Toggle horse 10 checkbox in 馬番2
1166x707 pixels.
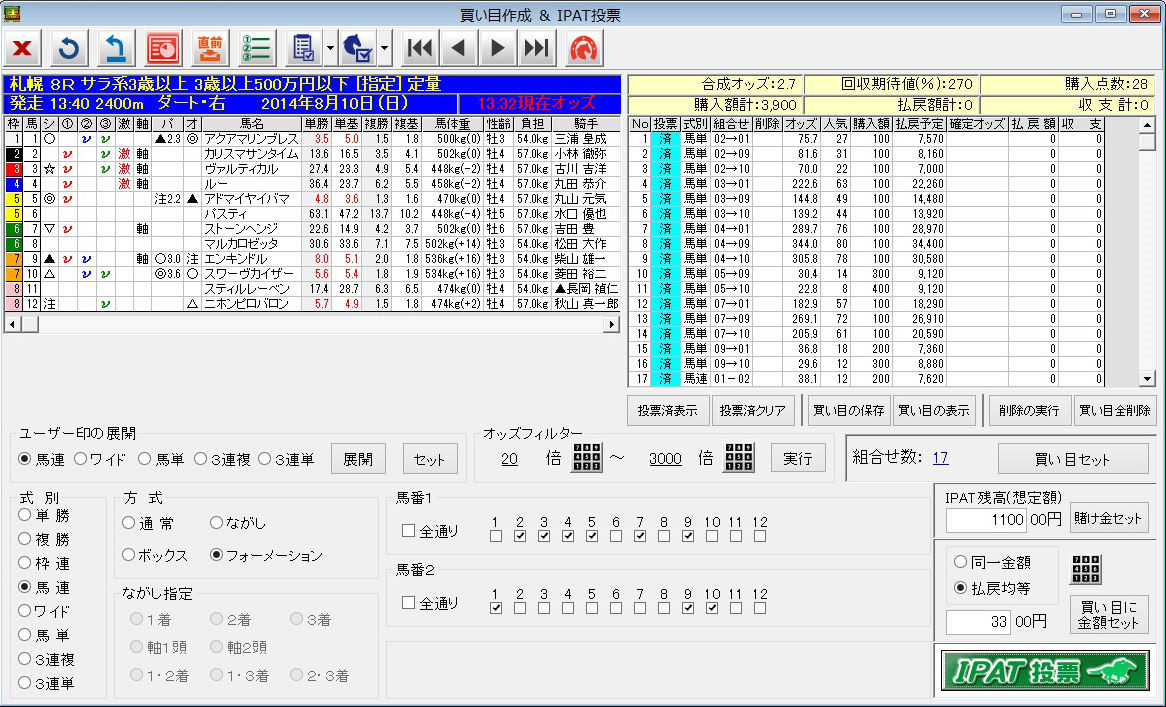coord(712,608)
